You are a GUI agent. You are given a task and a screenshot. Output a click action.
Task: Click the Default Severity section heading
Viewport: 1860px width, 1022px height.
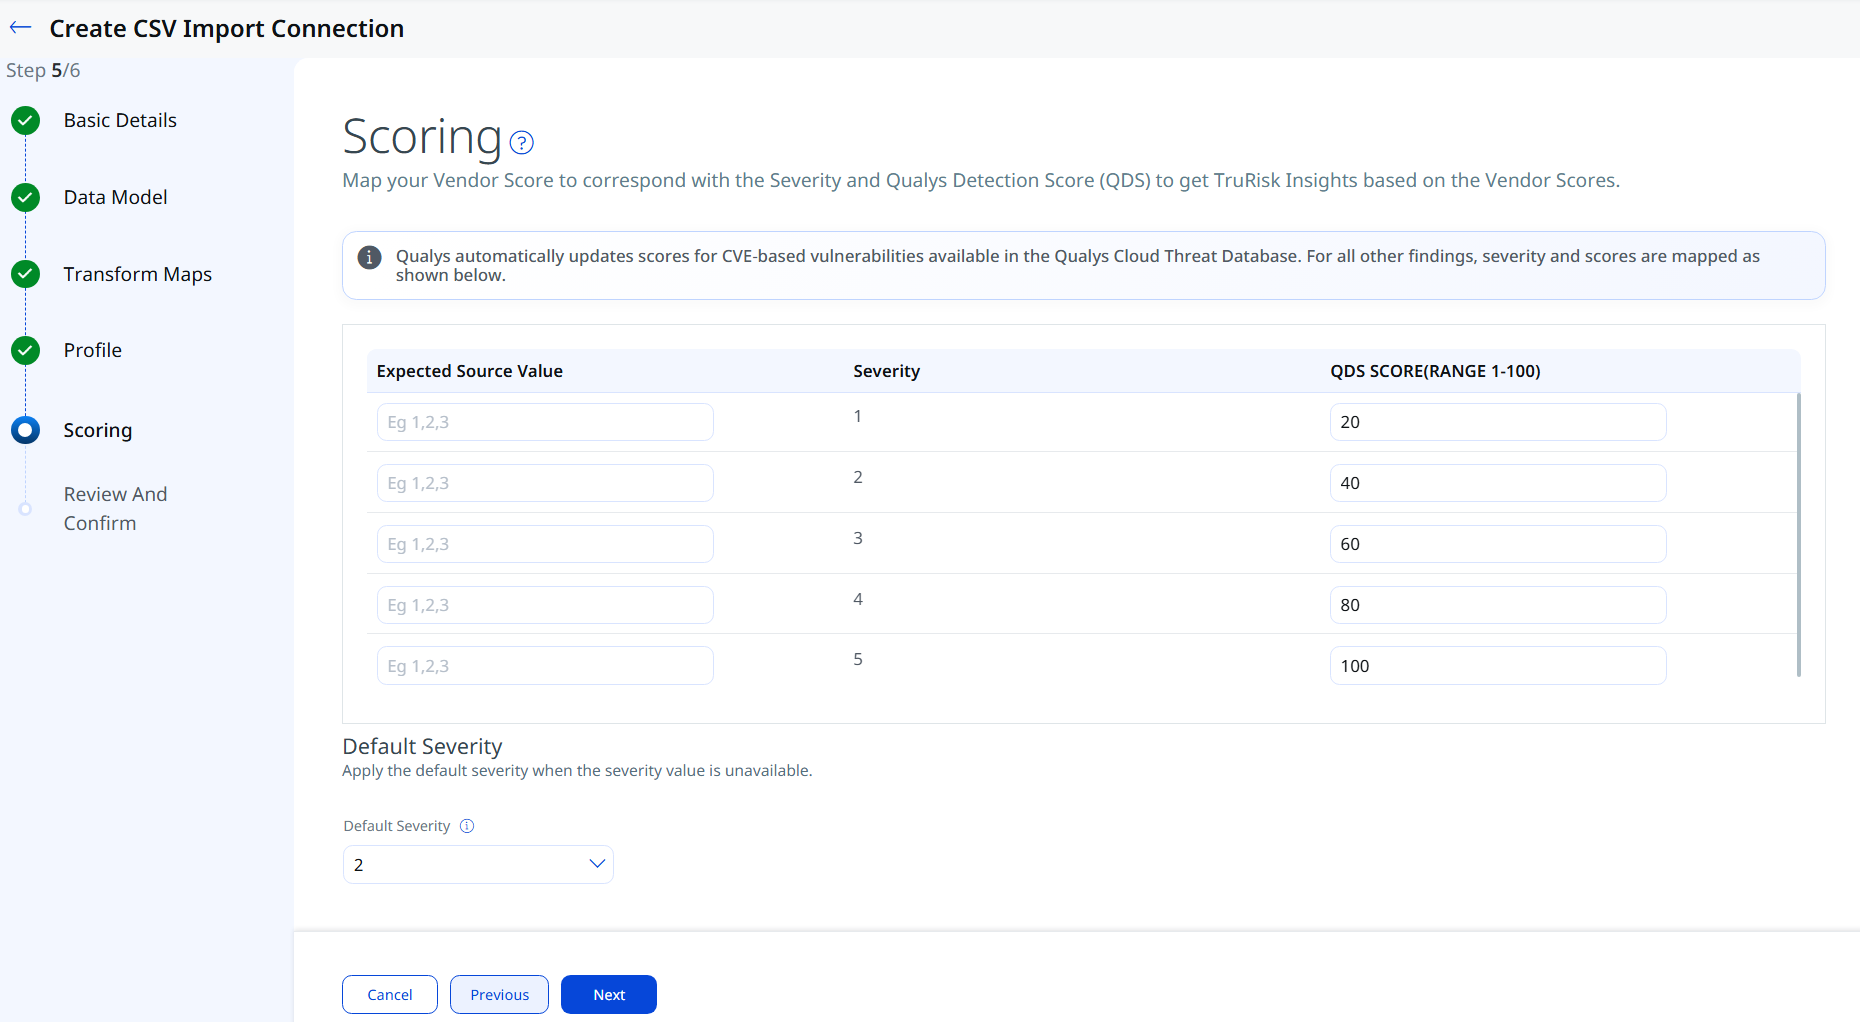422,747
